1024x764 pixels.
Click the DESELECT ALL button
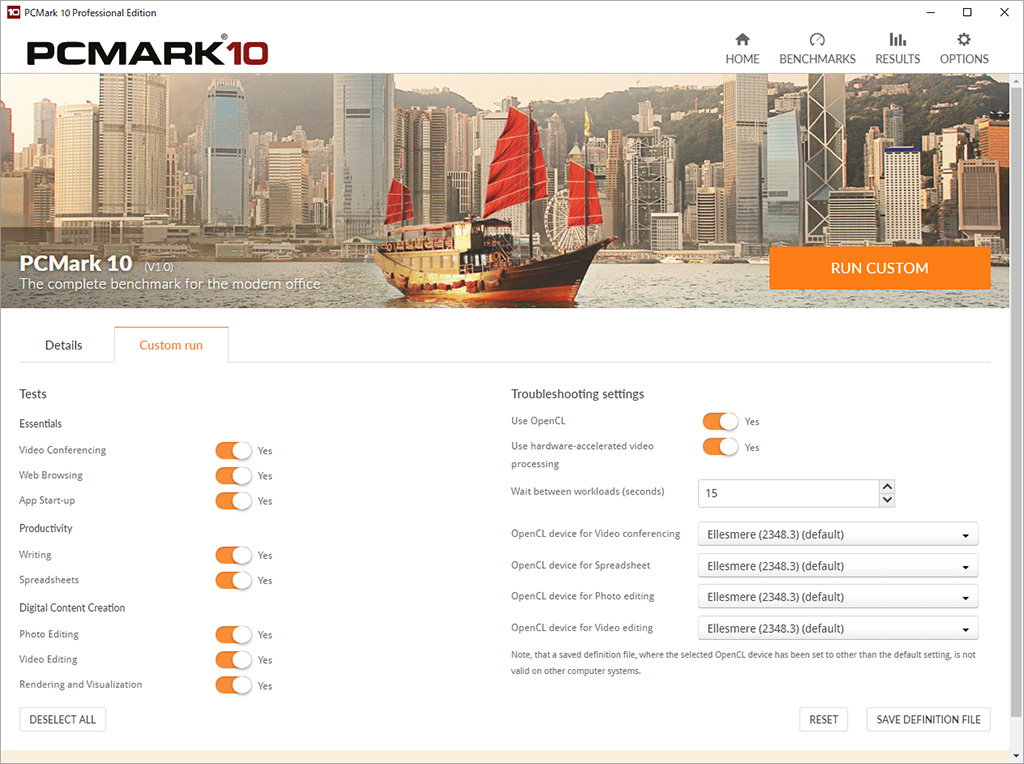(x=63, y=719)
